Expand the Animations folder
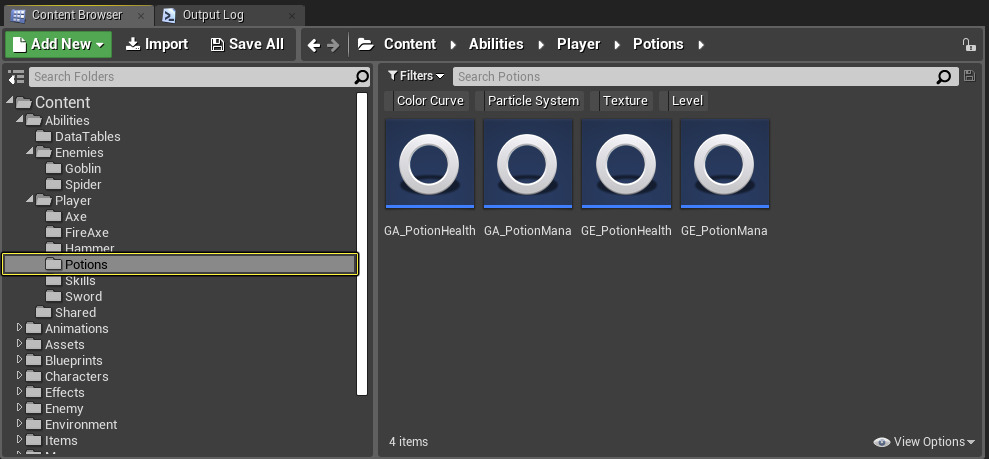Image resolution: width=989 pixels, height=459 pixels. point(19,328)
